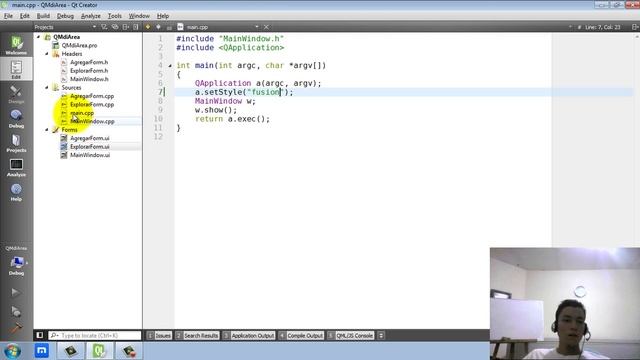
Task: Close the Projects side panel
Action: click(136, 27)
